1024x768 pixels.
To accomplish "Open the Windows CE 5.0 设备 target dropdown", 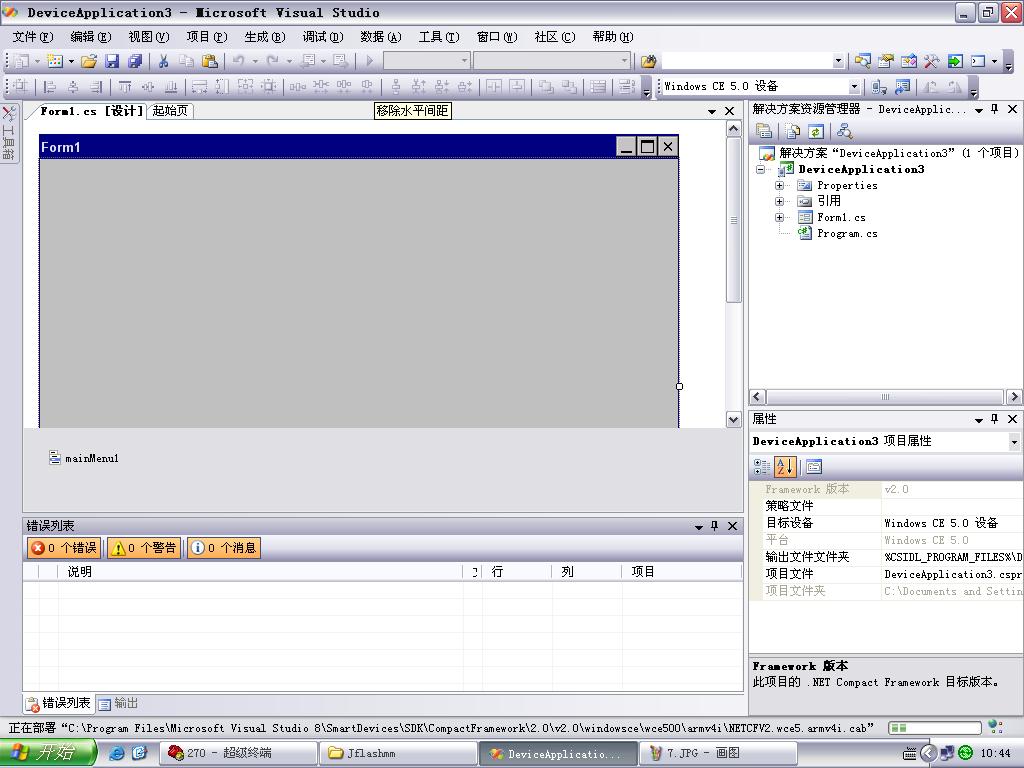I will 853,86.
